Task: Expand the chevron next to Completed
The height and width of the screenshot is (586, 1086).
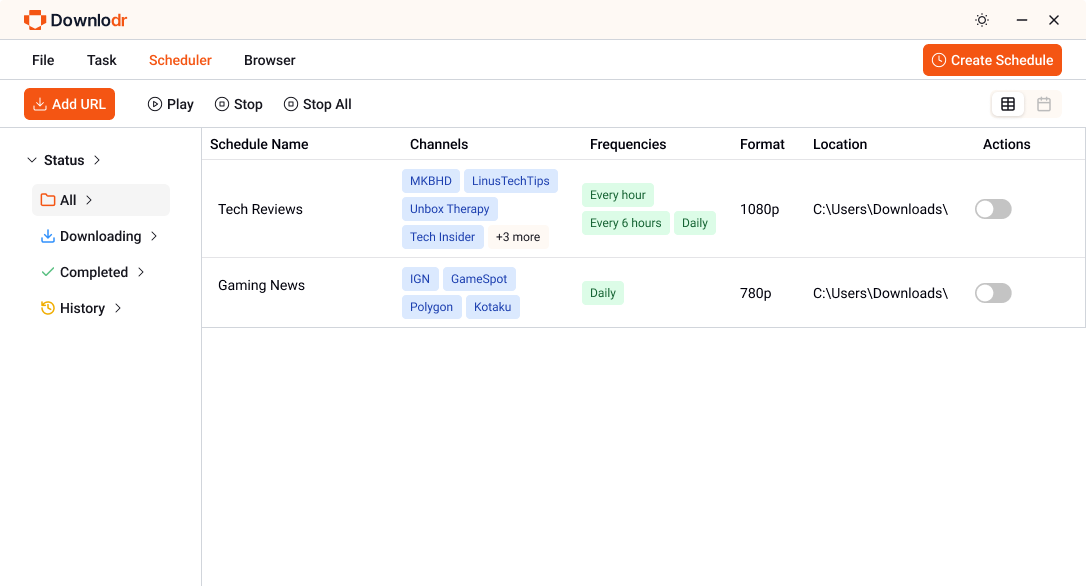Action: coord(141,272)
